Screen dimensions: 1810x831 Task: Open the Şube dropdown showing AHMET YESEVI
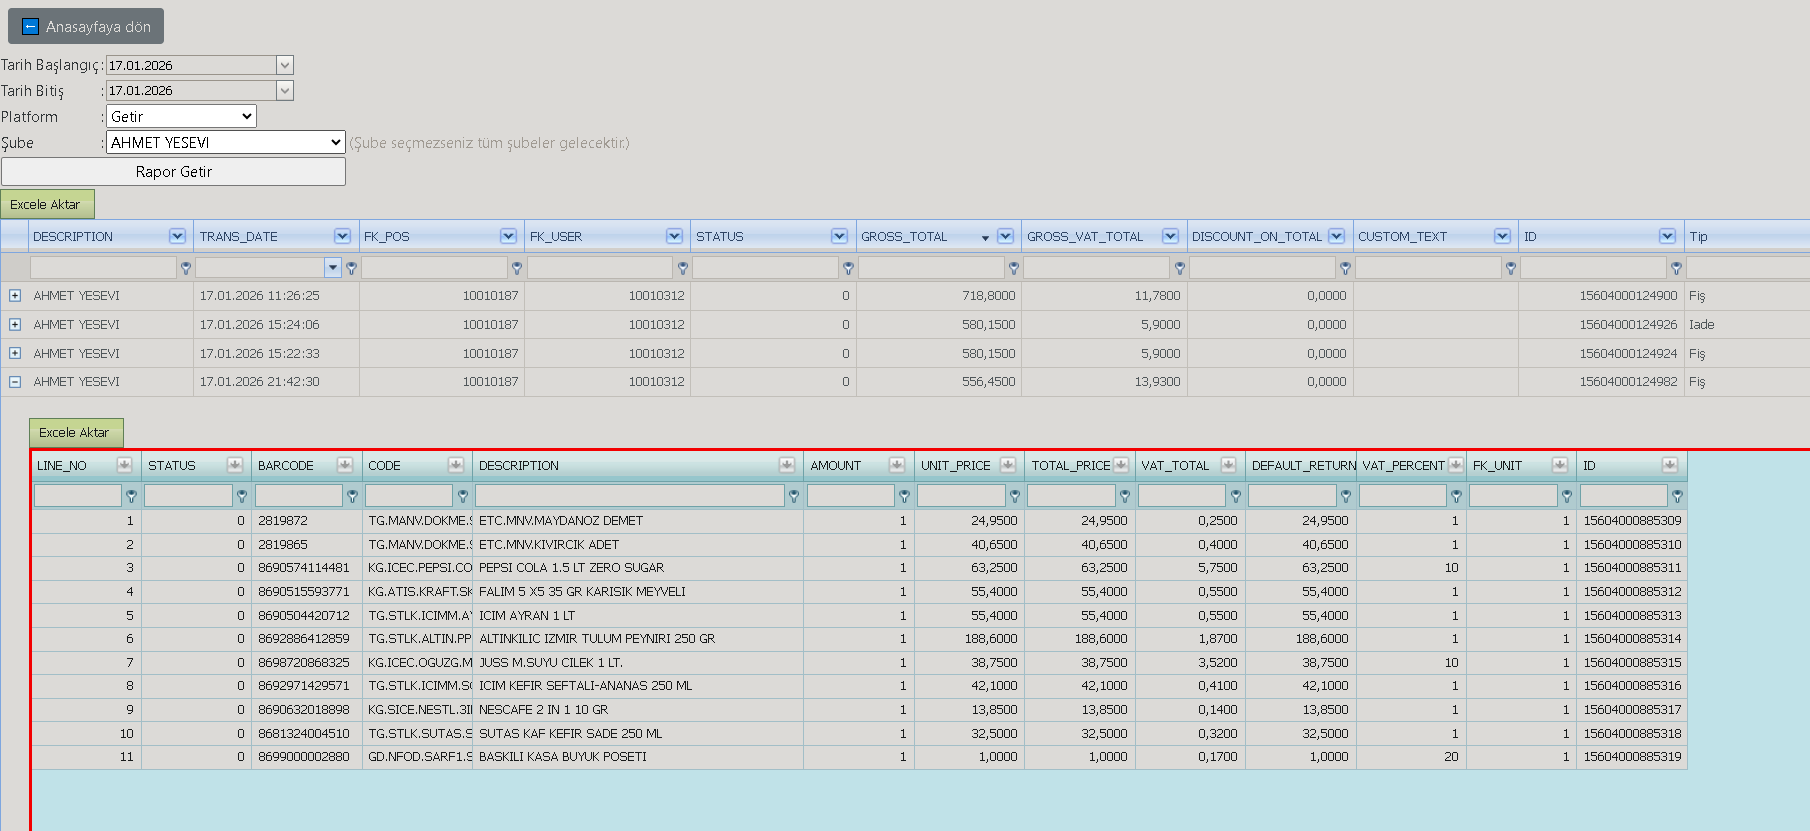point(226,143)
